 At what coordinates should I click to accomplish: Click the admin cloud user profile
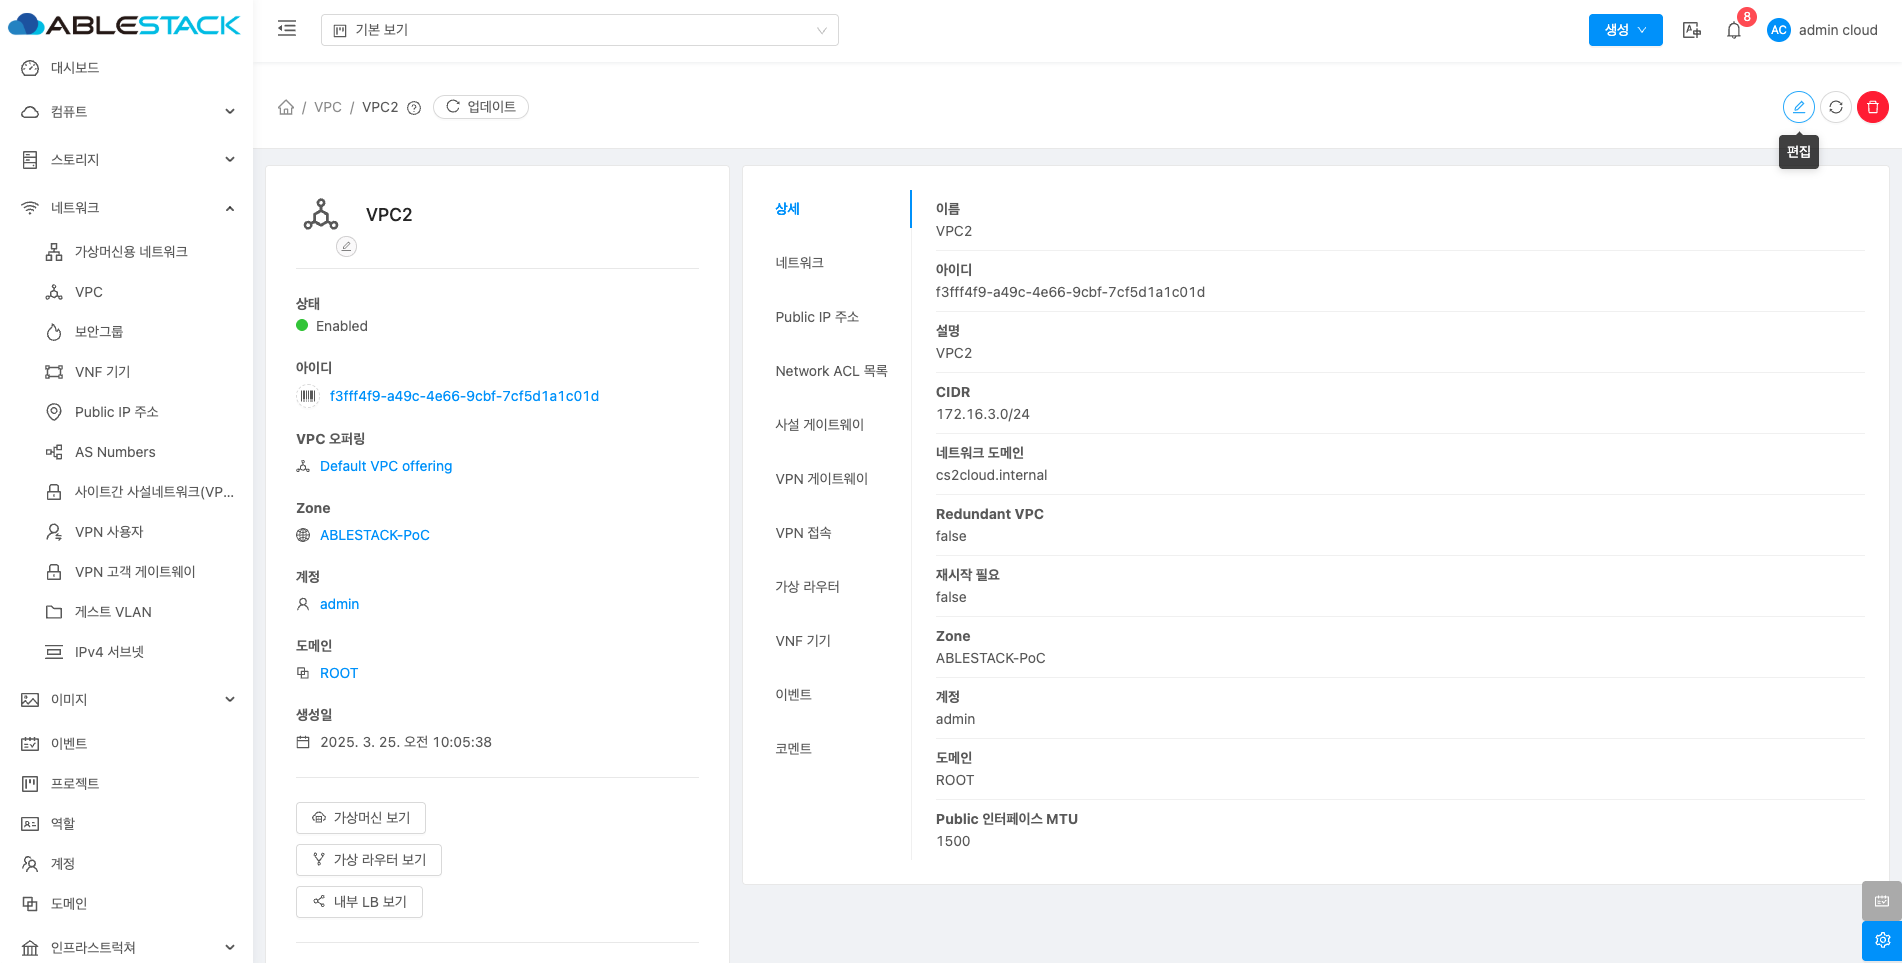coord(1823,30)
